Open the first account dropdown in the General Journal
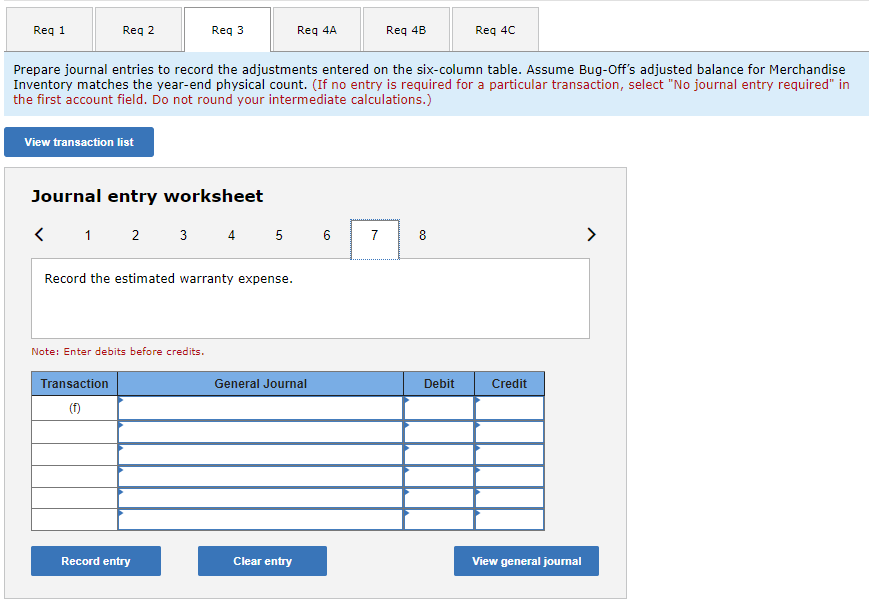875x604 pixels. [260, 407]
